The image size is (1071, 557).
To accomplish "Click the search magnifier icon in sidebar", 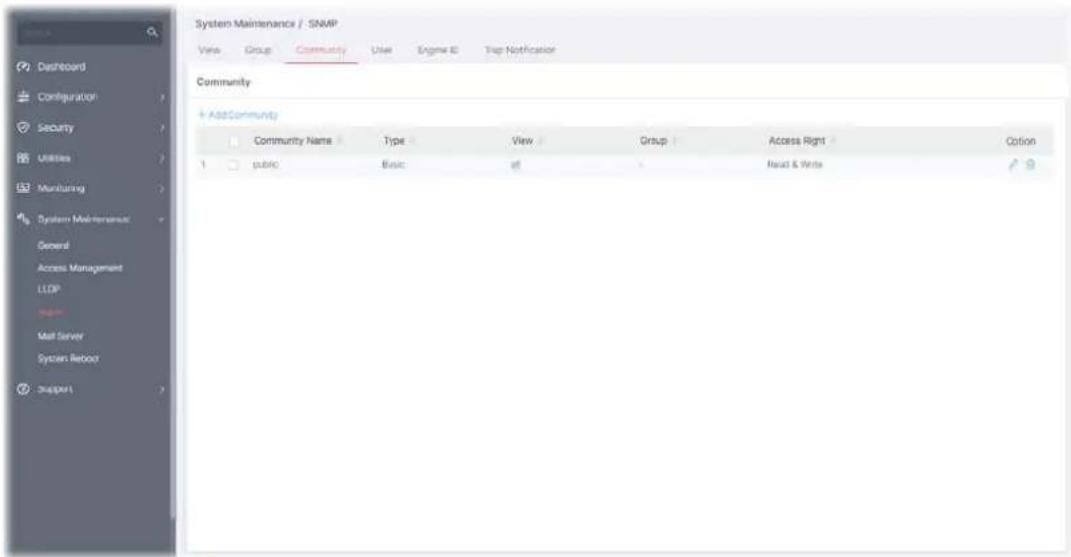I will click(x=152, y=32).
